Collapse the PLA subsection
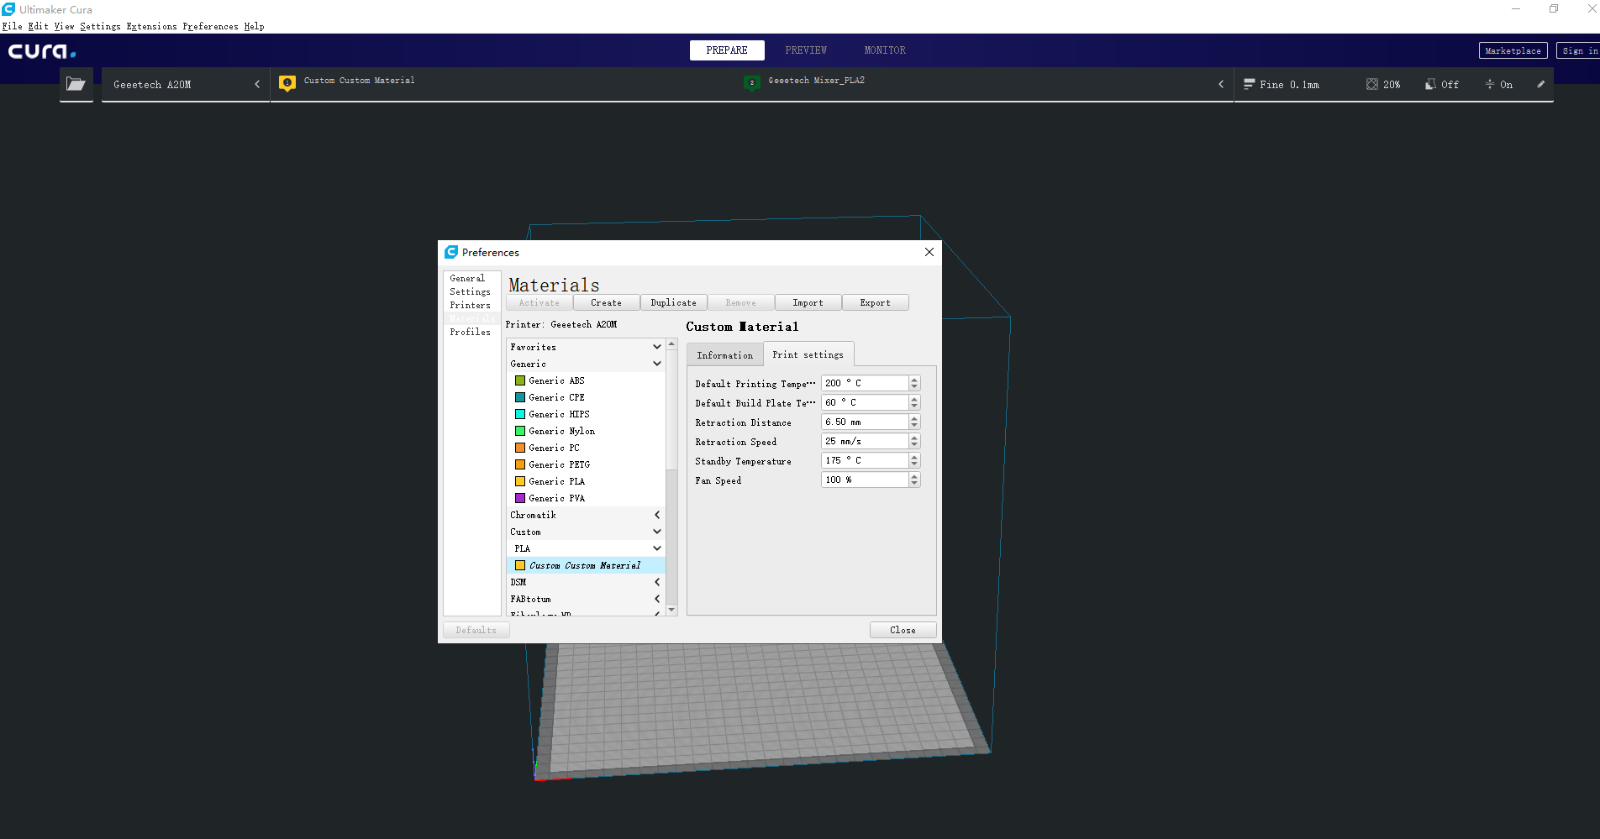 coord(657,548)
